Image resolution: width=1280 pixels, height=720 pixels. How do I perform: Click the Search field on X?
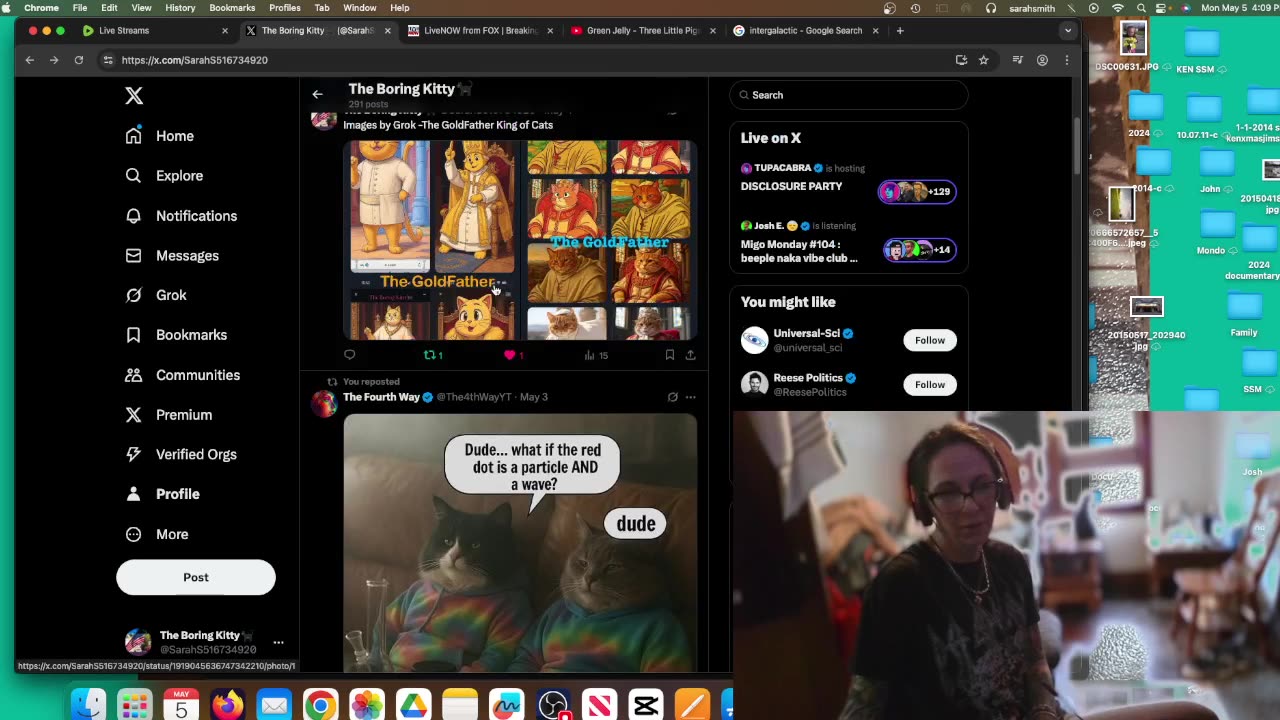[849, 95]
